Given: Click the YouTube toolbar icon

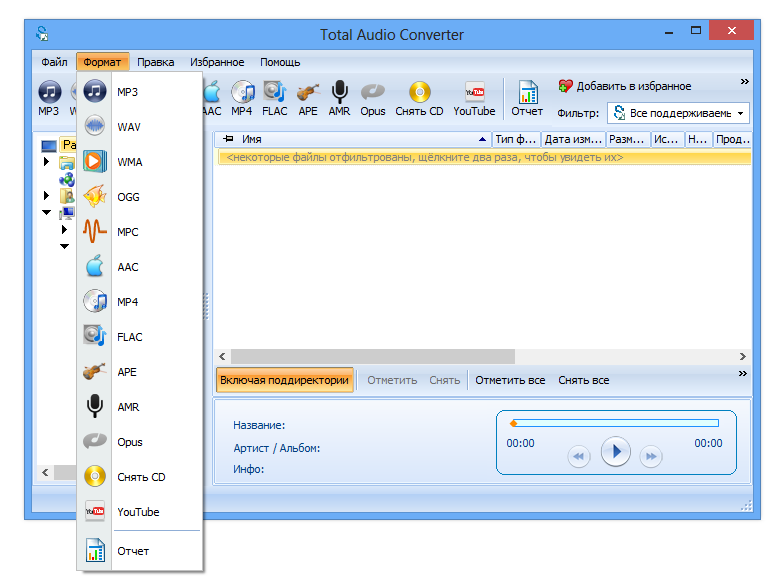Looking at the screenshot, I should (474, 98).
